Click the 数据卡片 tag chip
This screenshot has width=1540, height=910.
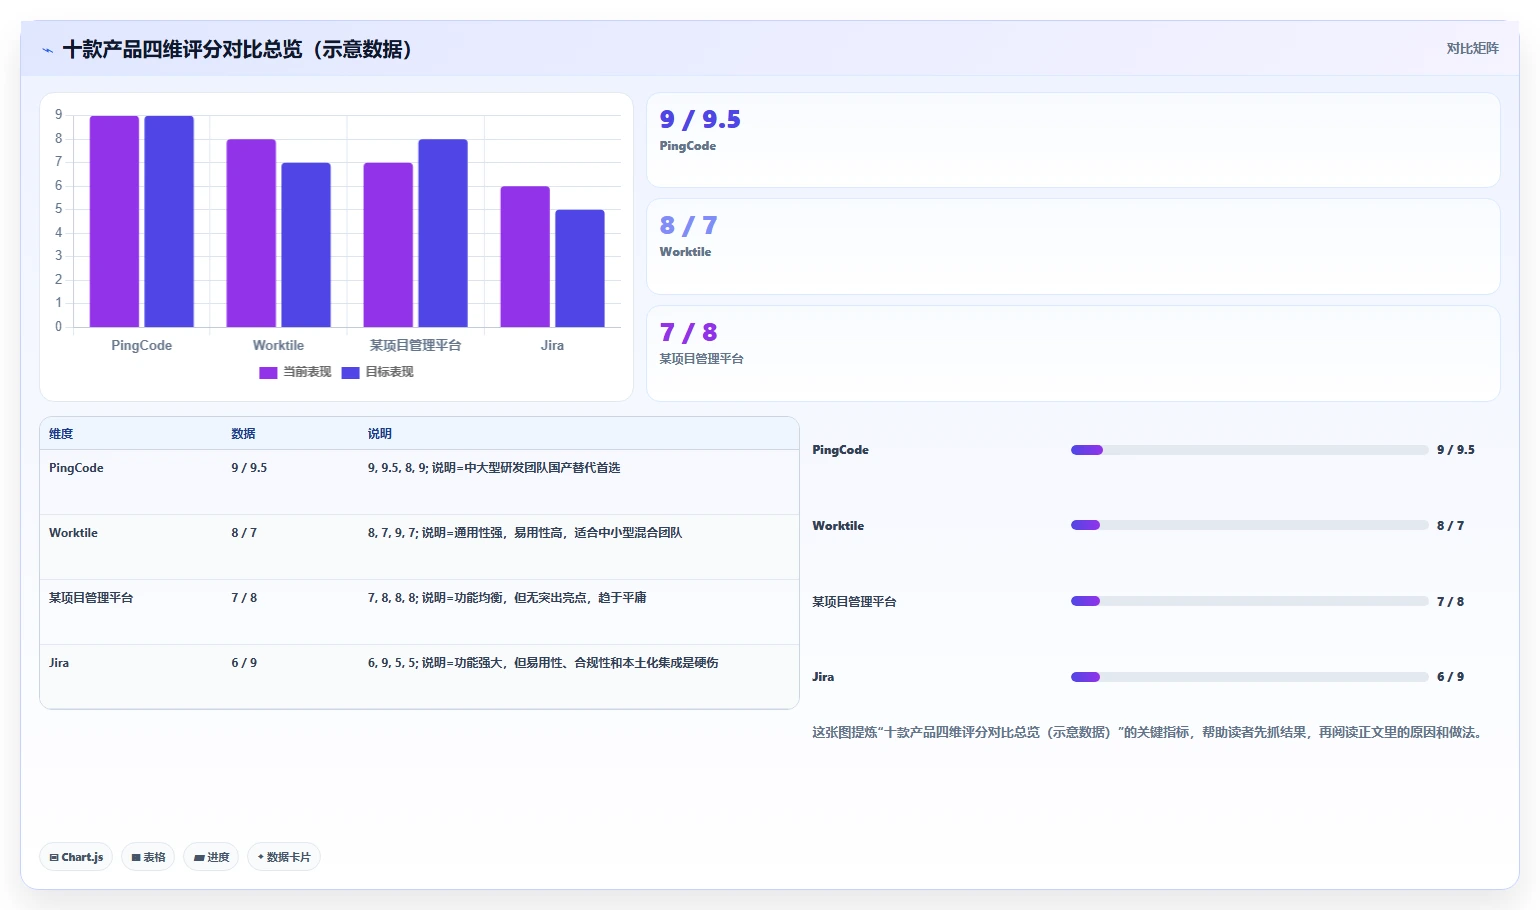[x=284, y=857]
